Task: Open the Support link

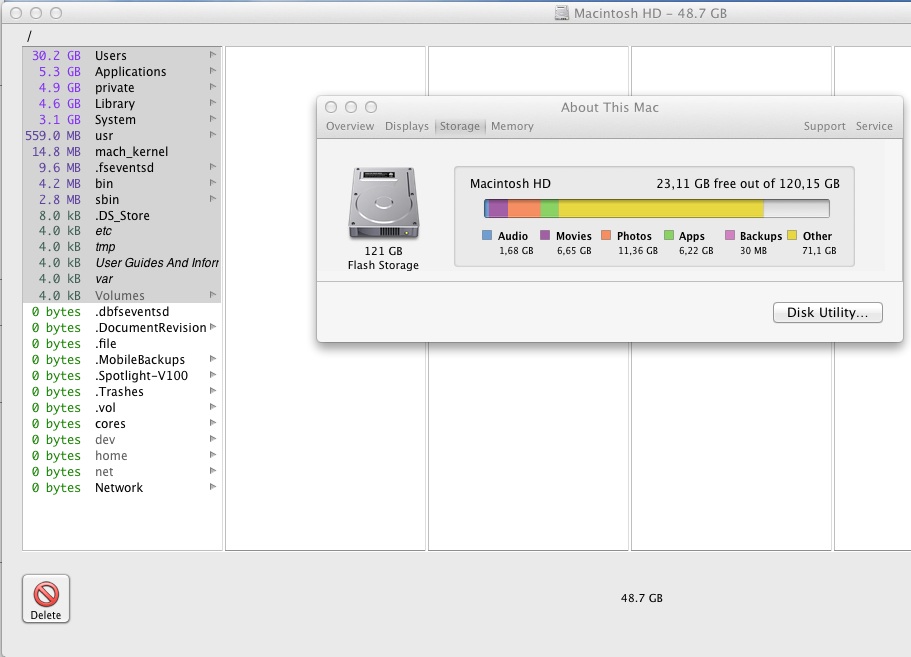Action: point(824,126)
